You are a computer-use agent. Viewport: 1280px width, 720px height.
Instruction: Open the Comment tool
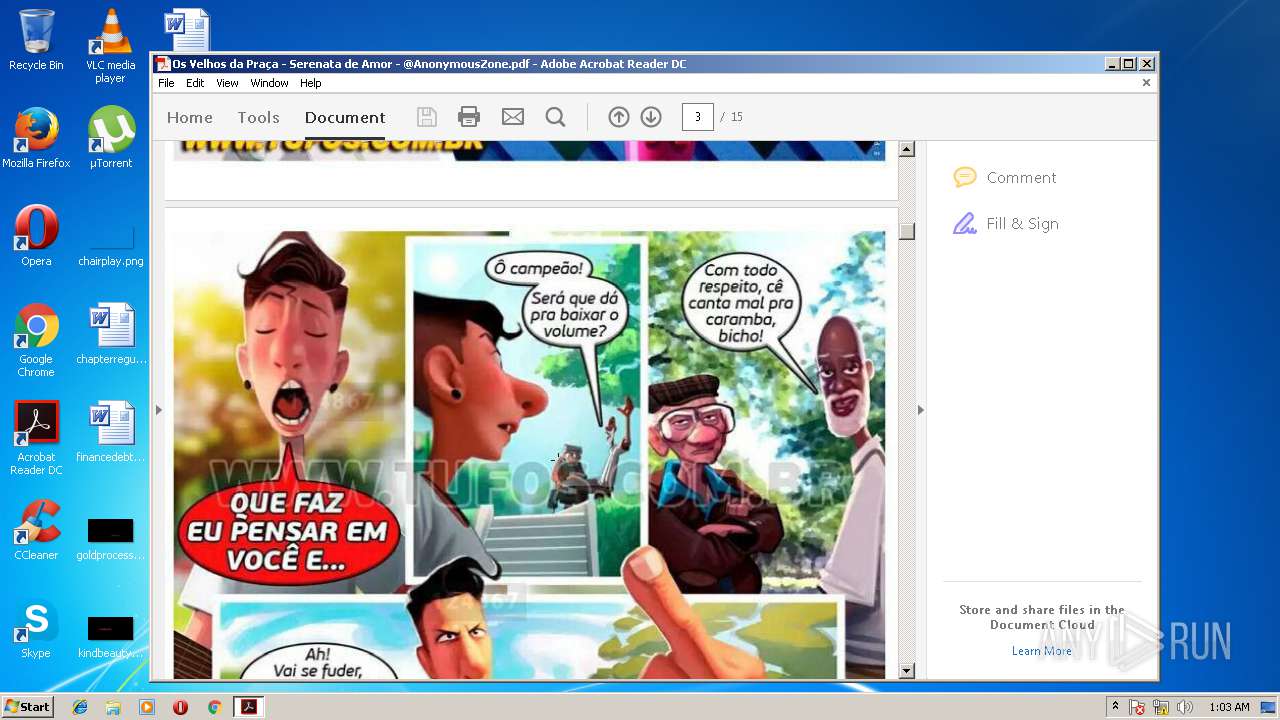point(1005,177)
